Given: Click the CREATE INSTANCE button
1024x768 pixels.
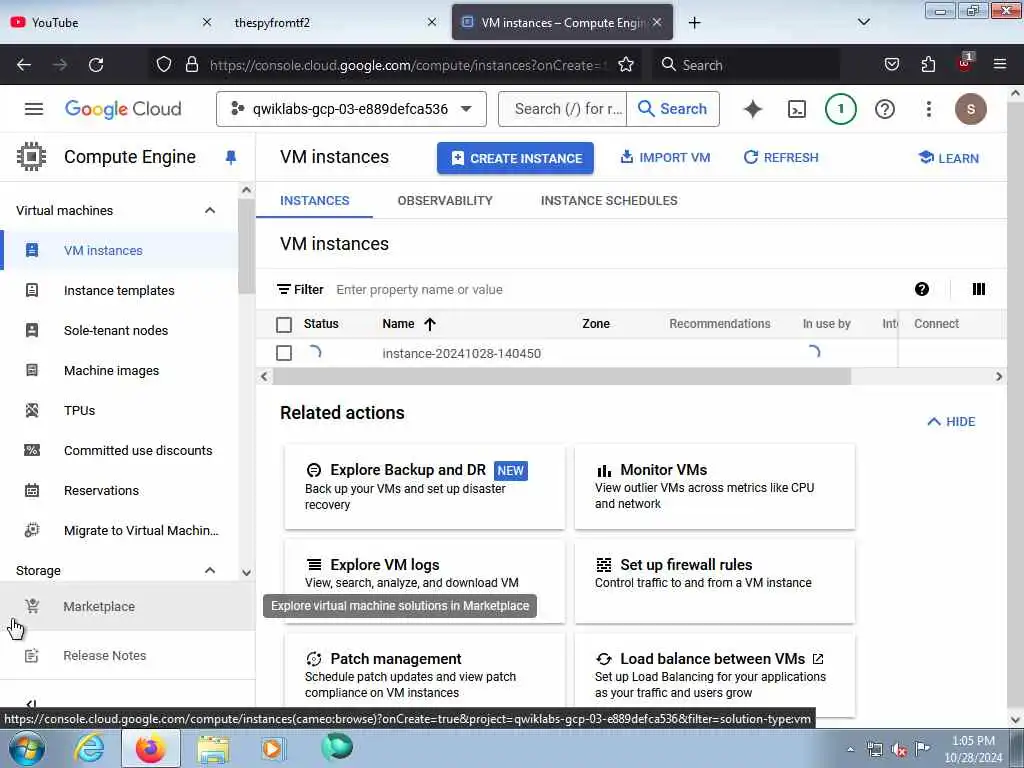Looking at the screenshot, I should [x=515, y=158].
